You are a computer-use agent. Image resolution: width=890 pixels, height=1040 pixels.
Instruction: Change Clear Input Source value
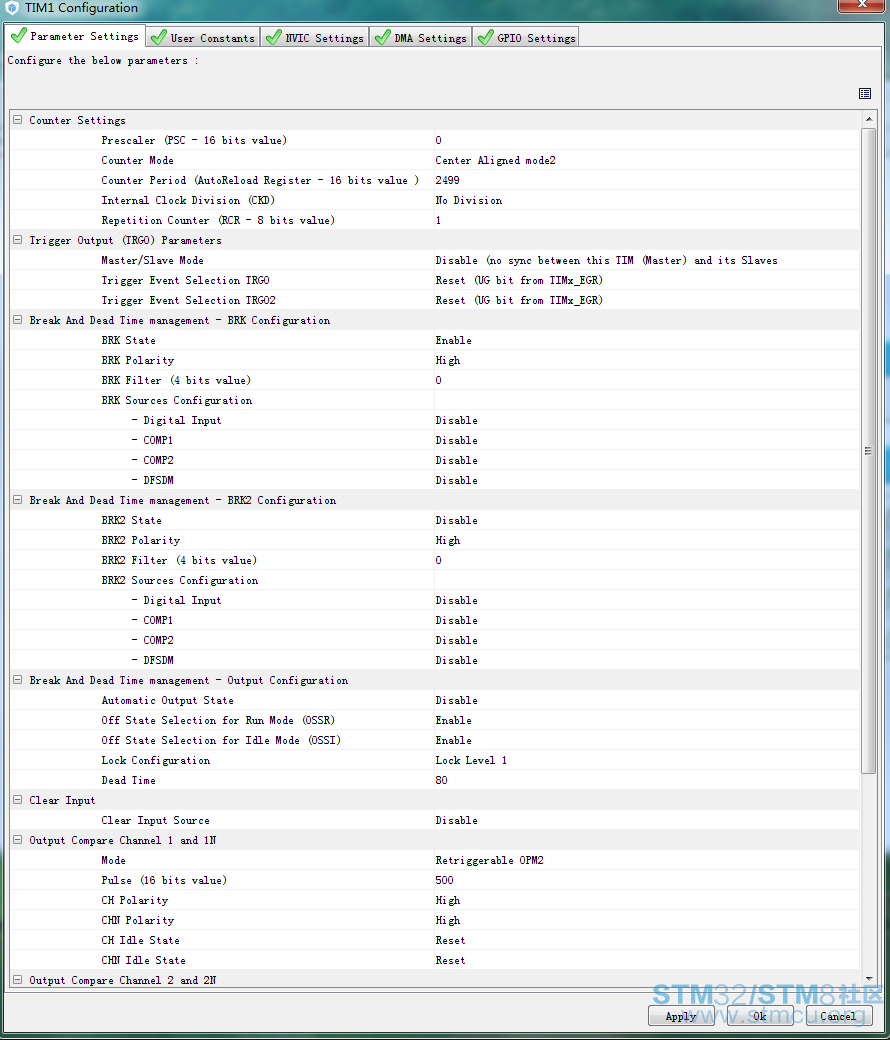[647, 820]
